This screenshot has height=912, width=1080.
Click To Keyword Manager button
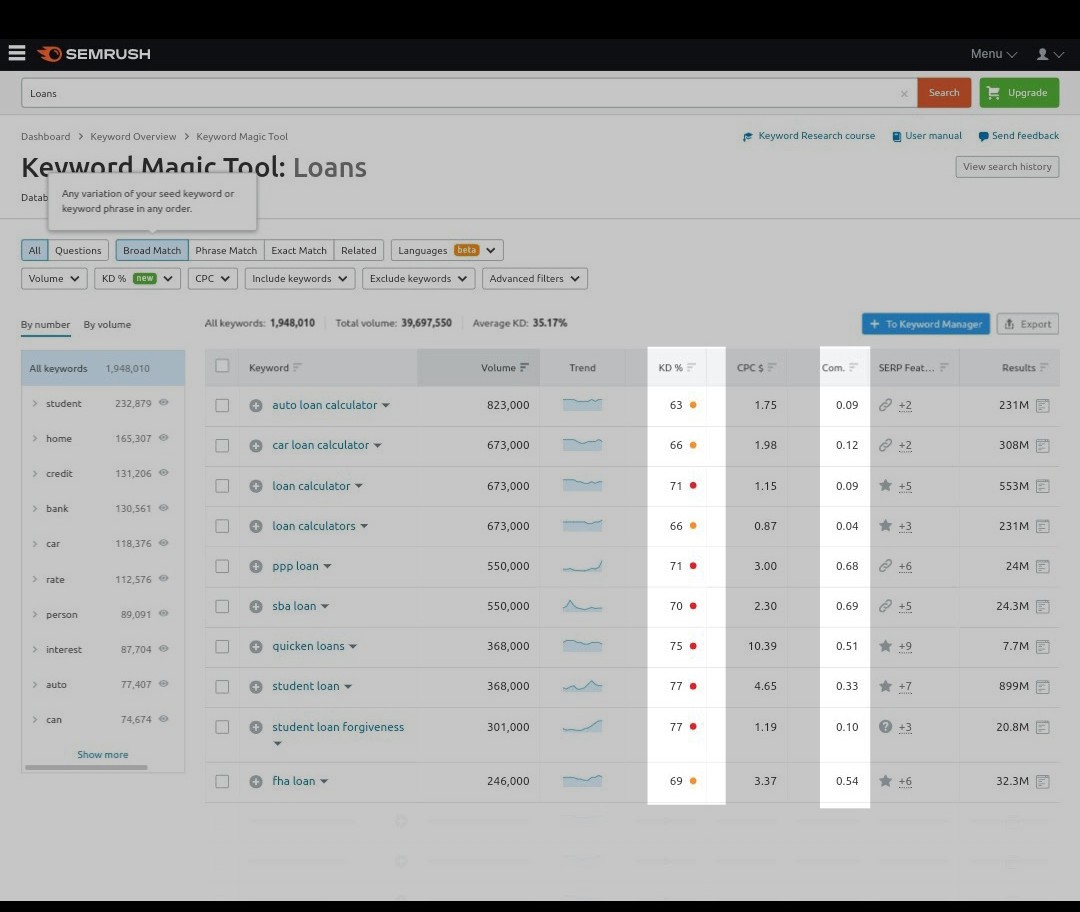pyautogui.click(x=926, y=324)
